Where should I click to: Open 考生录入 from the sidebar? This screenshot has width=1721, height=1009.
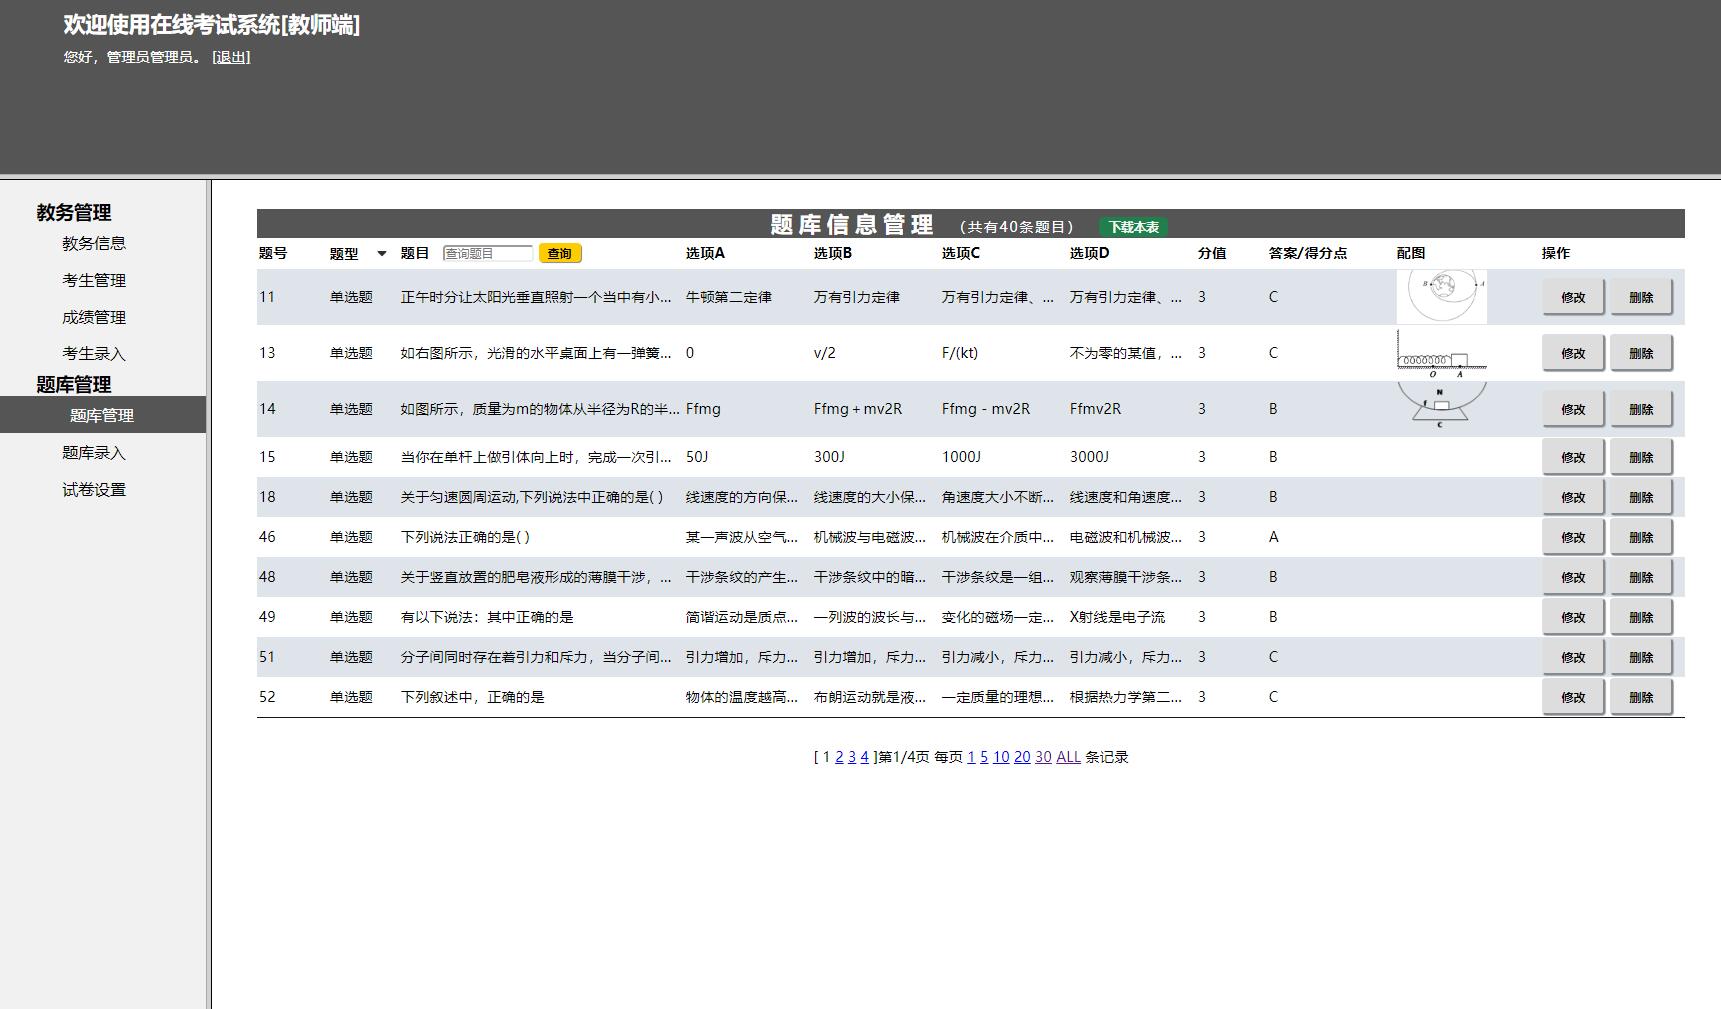point(94,352)
